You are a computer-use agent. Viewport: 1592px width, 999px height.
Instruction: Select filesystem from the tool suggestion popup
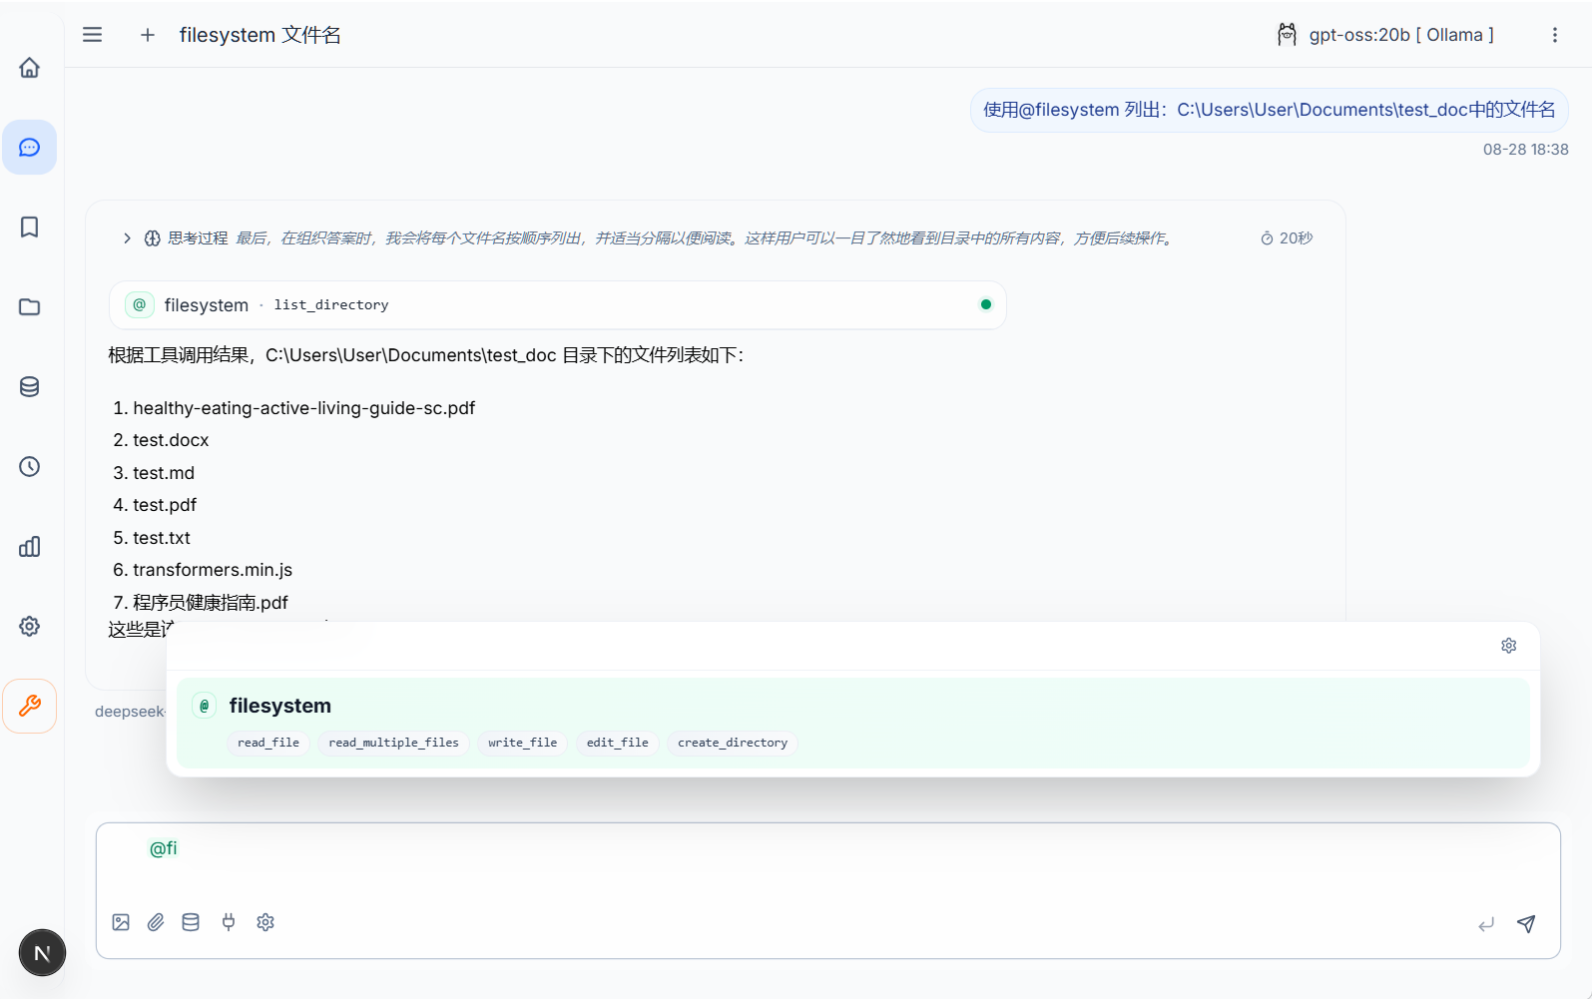coord(280,706)
